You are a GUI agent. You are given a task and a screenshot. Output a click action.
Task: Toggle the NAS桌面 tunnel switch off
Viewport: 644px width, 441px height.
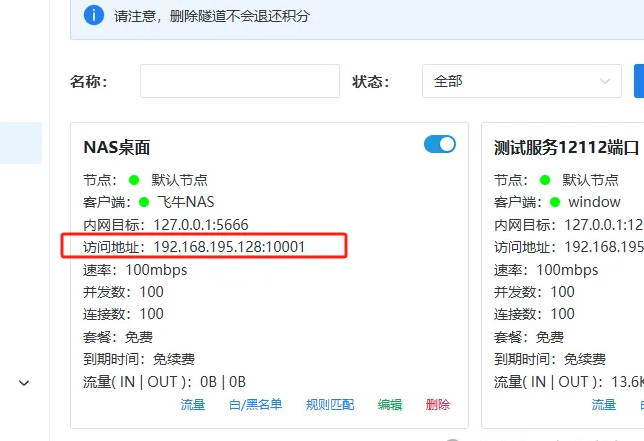click(440, 145)
